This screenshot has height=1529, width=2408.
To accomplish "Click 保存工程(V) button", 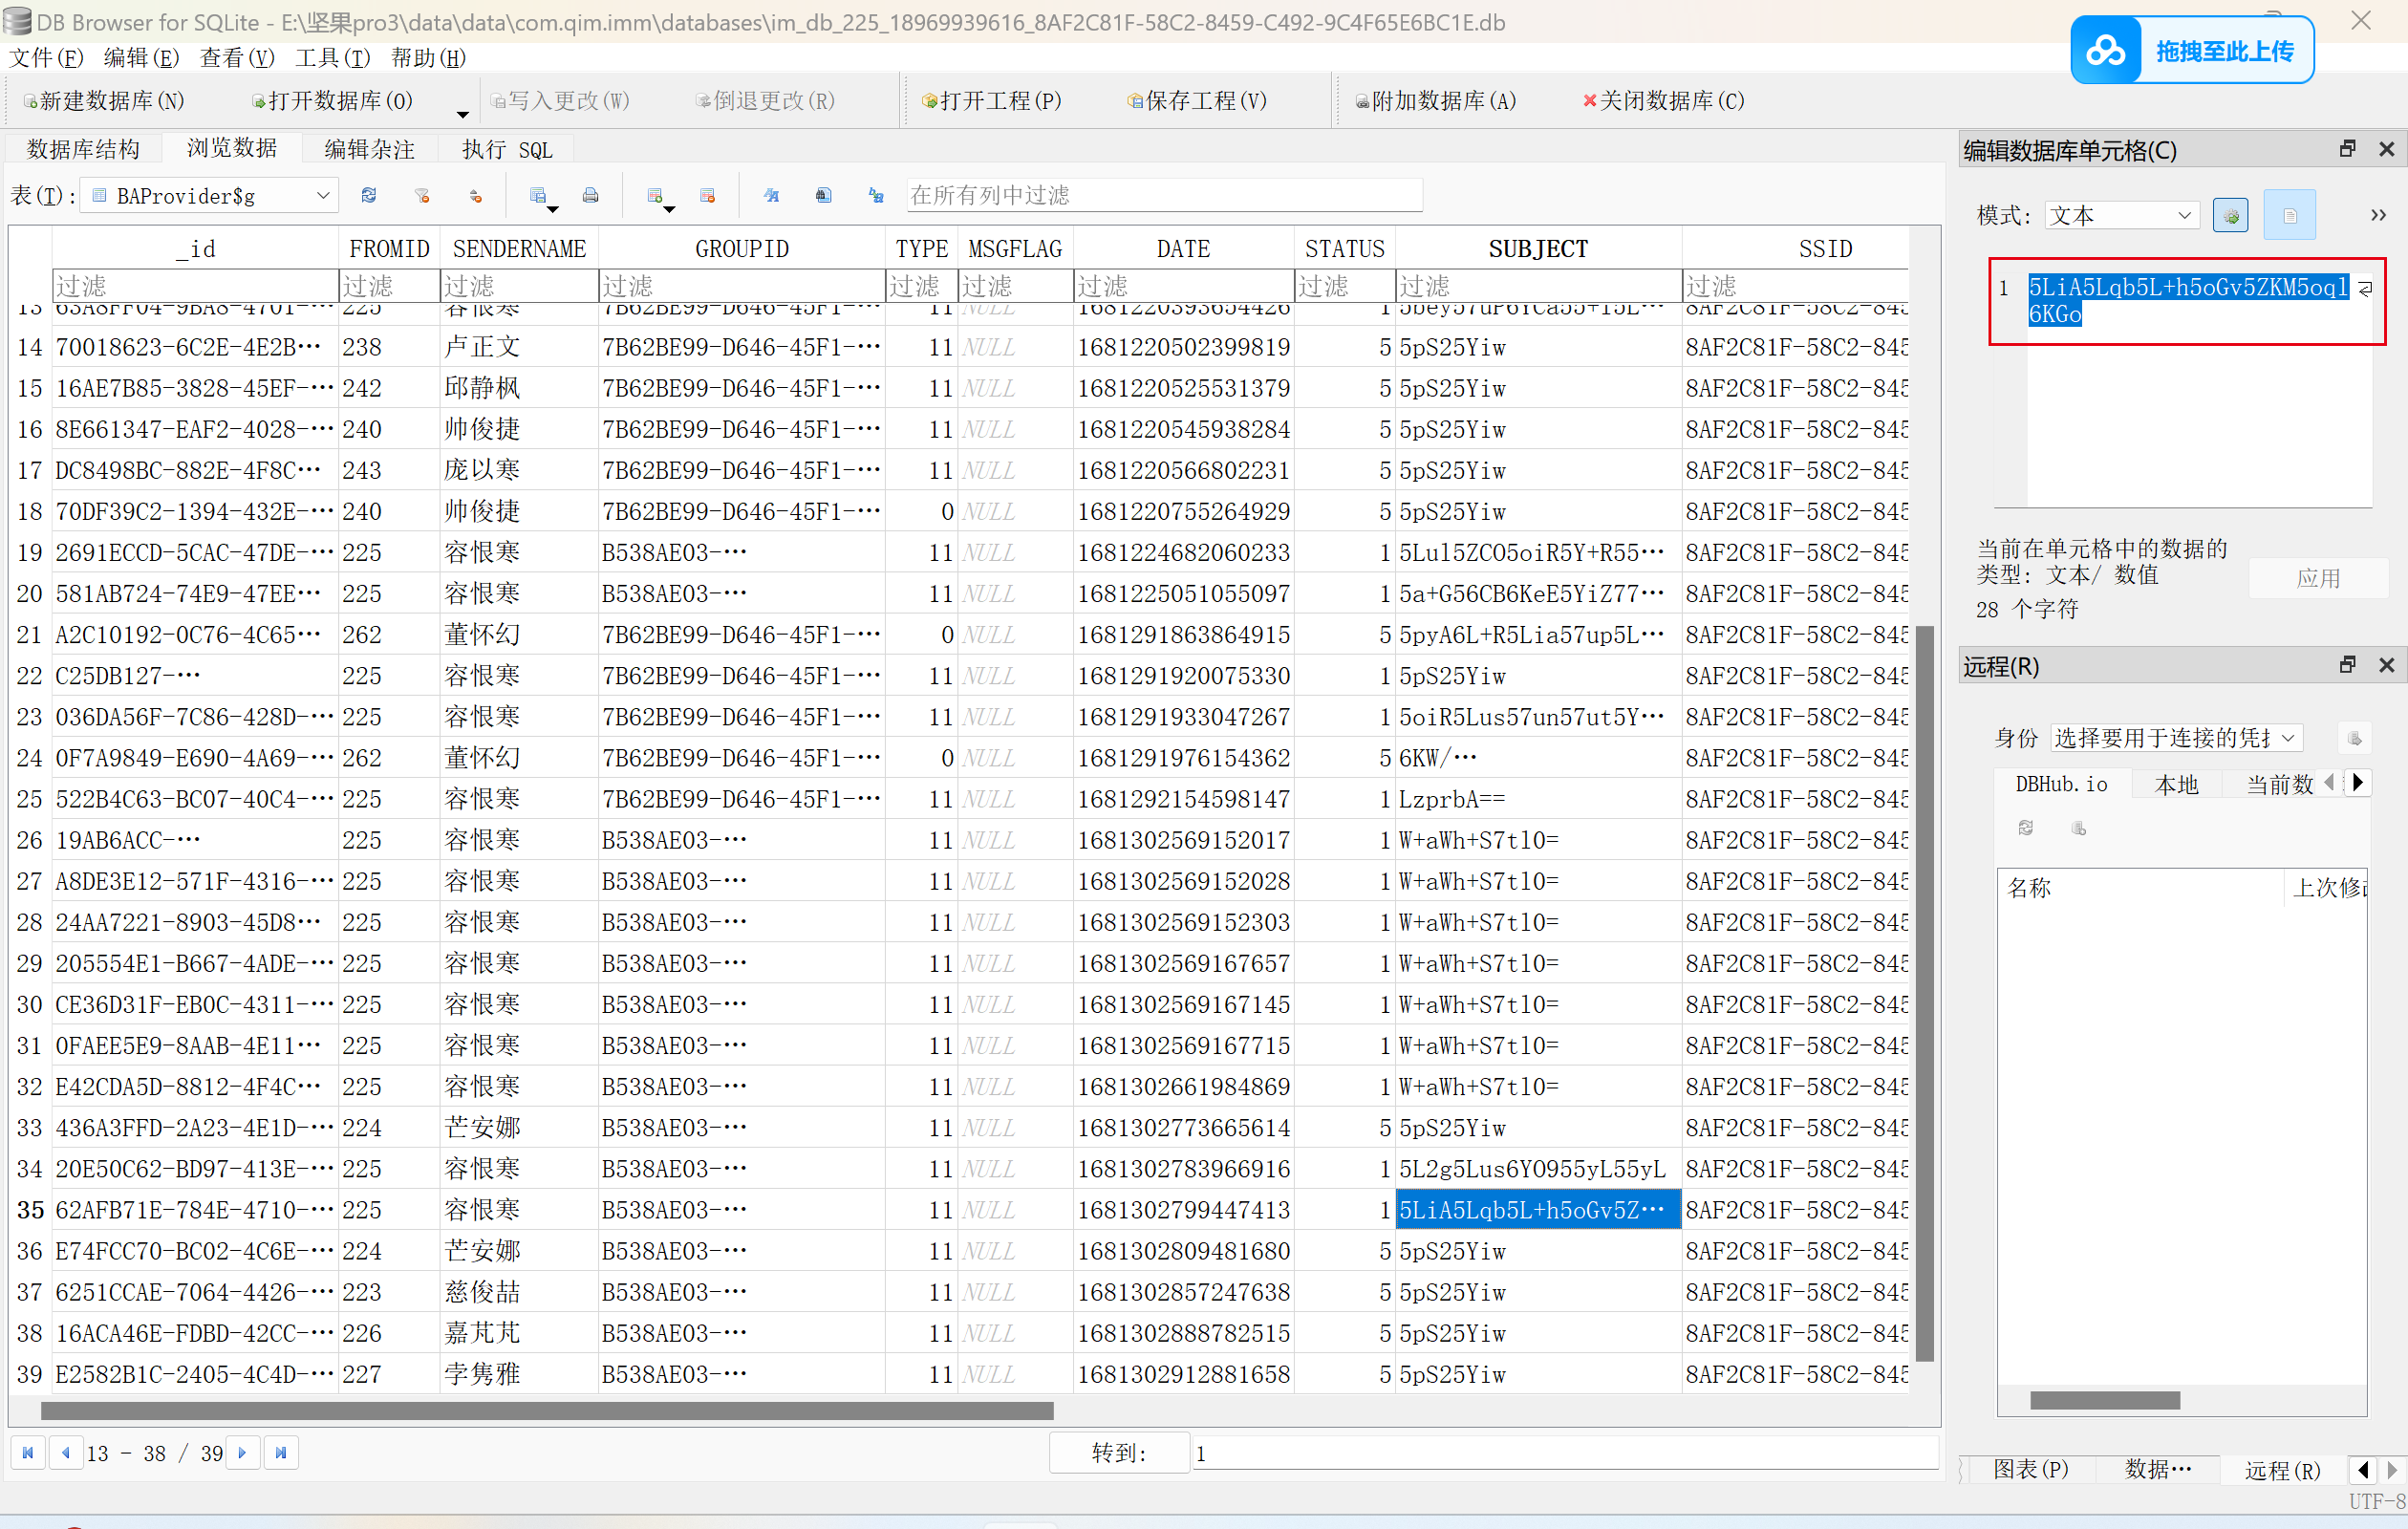I will (x=1197, y=100).
